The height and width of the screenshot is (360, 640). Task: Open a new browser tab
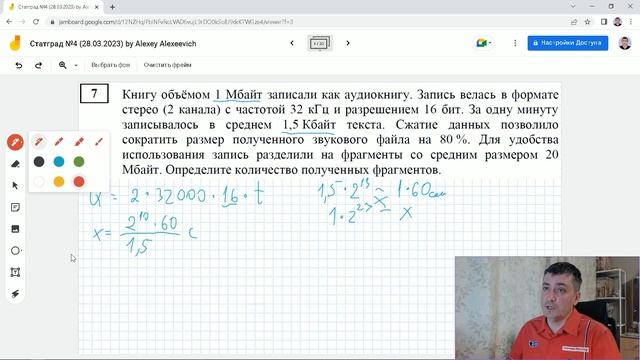tap(112, 7)
